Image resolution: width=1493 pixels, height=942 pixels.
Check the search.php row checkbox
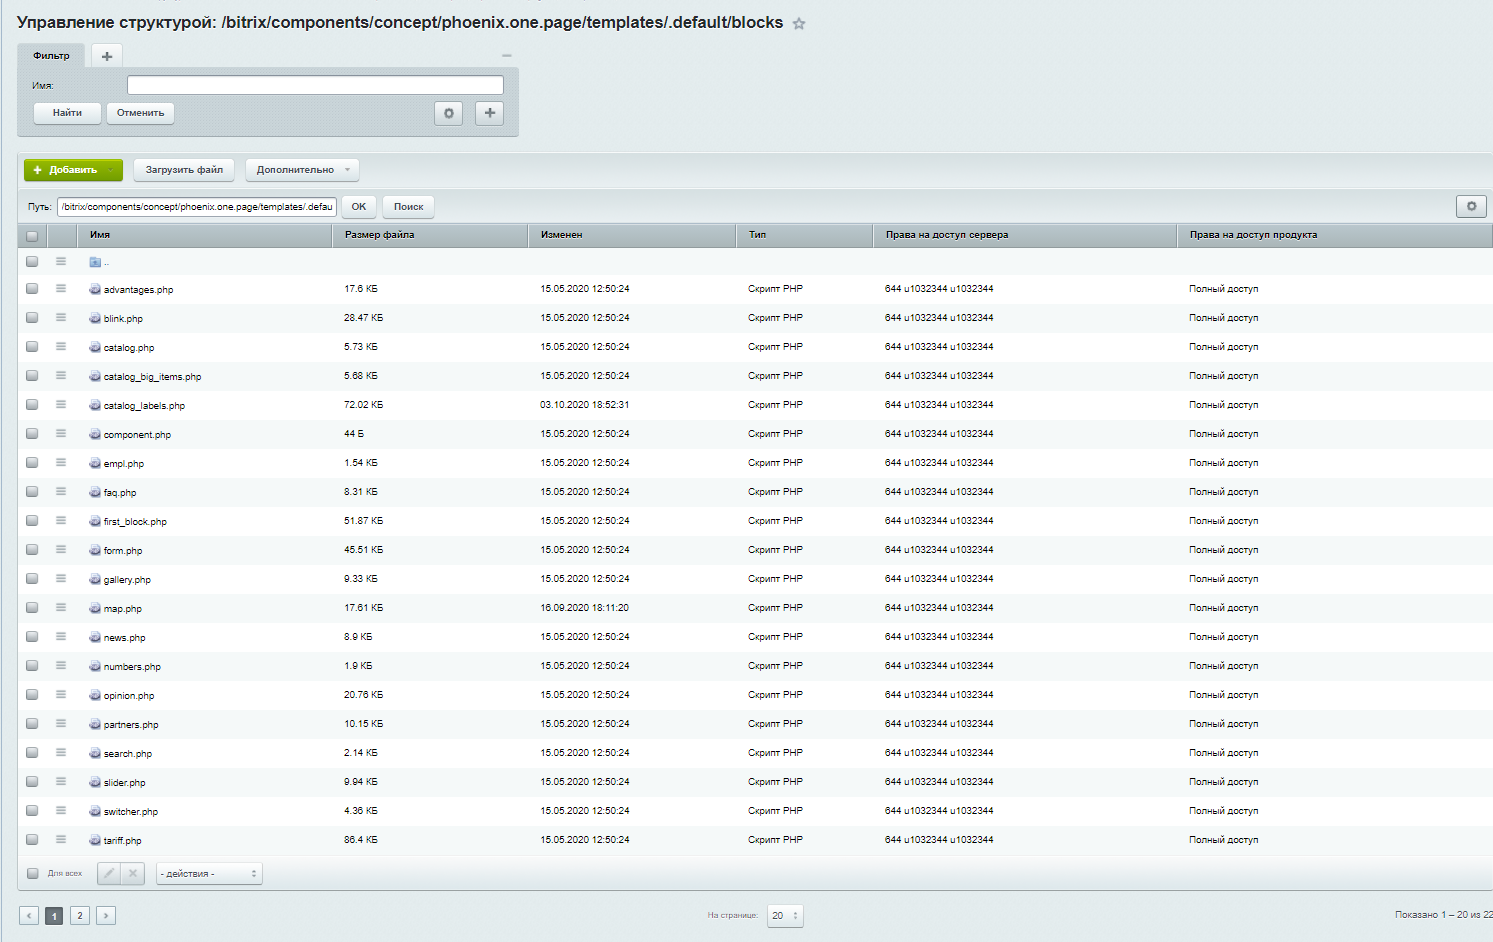32,752
